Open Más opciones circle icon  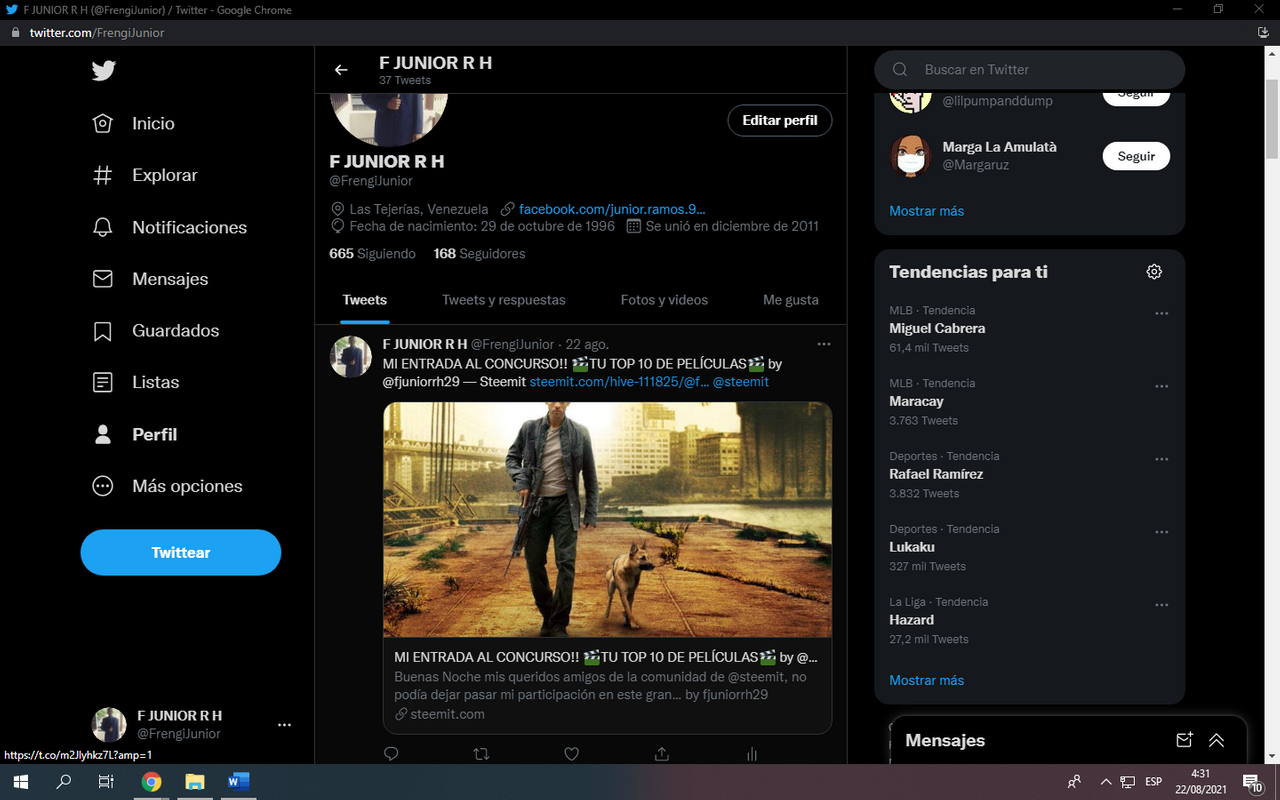(x=102, y=486)
